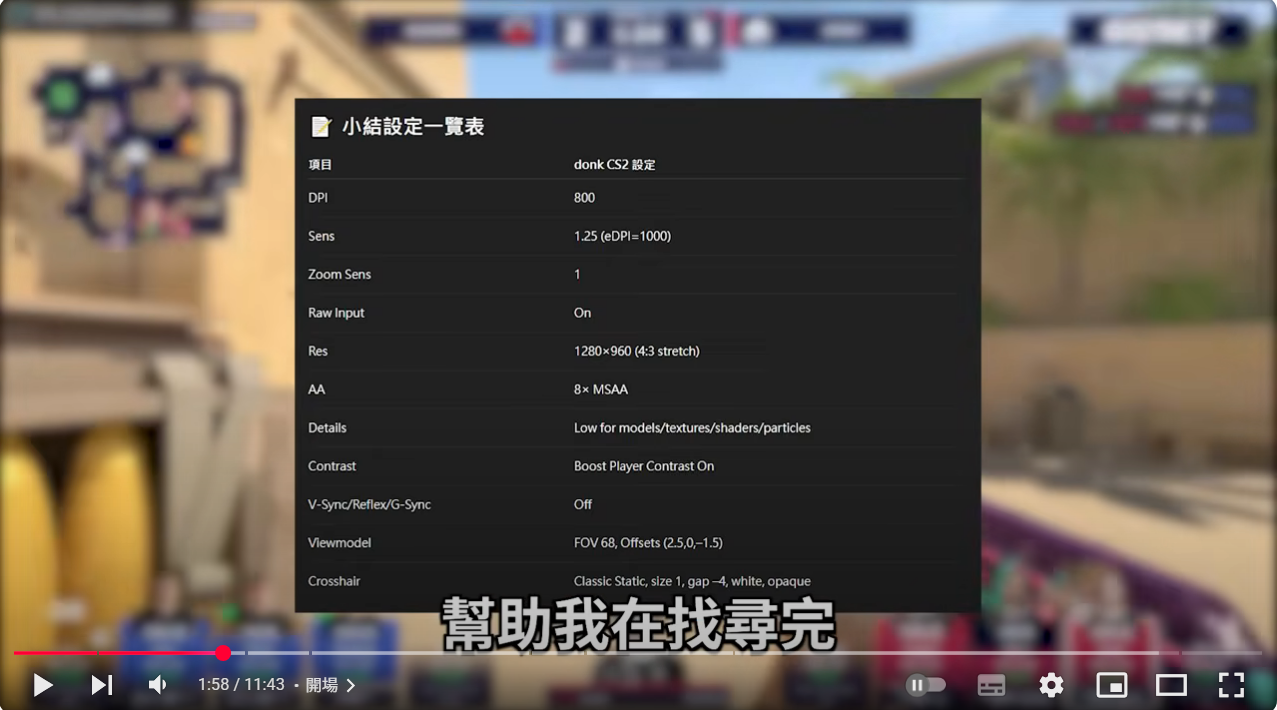Click the DPI row label

click(318, 198)
